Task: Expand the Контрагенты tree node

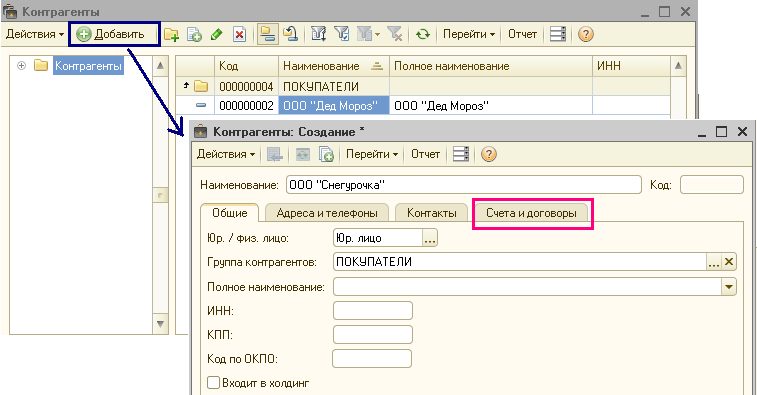Action: (21, 65)
